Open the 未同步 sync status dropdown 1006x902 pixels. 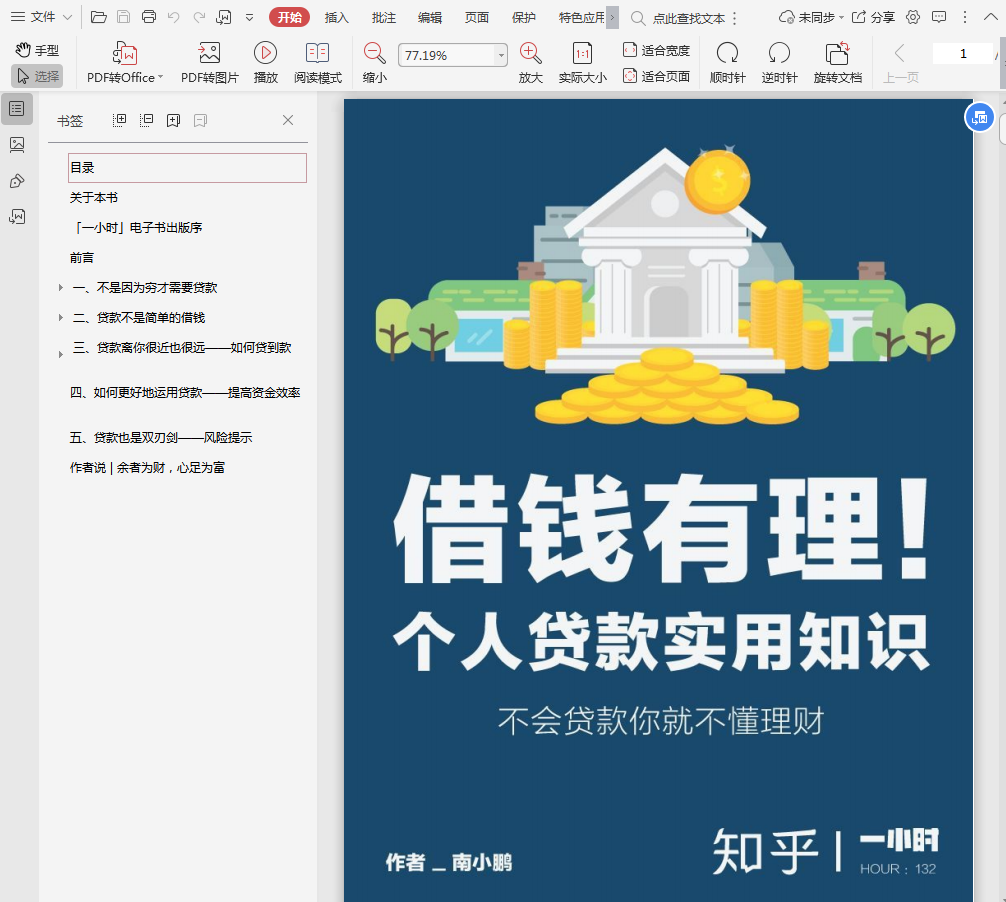[x=811, y=17]
